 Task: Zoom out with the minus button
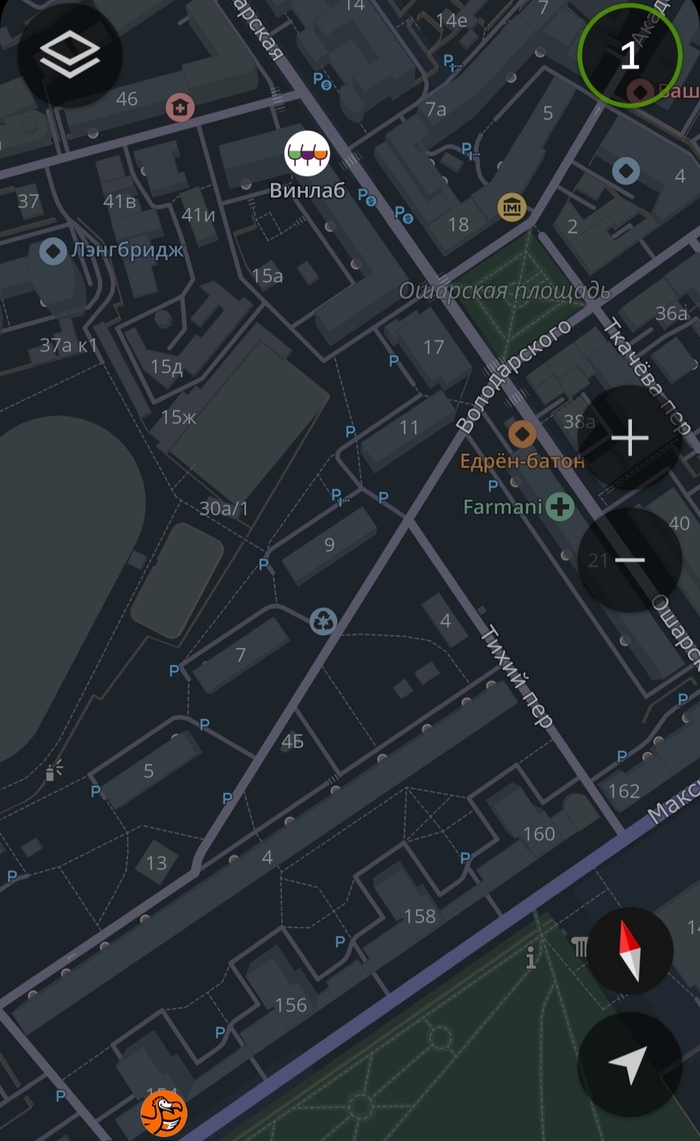pyautogui.click(x=629, y=560)
